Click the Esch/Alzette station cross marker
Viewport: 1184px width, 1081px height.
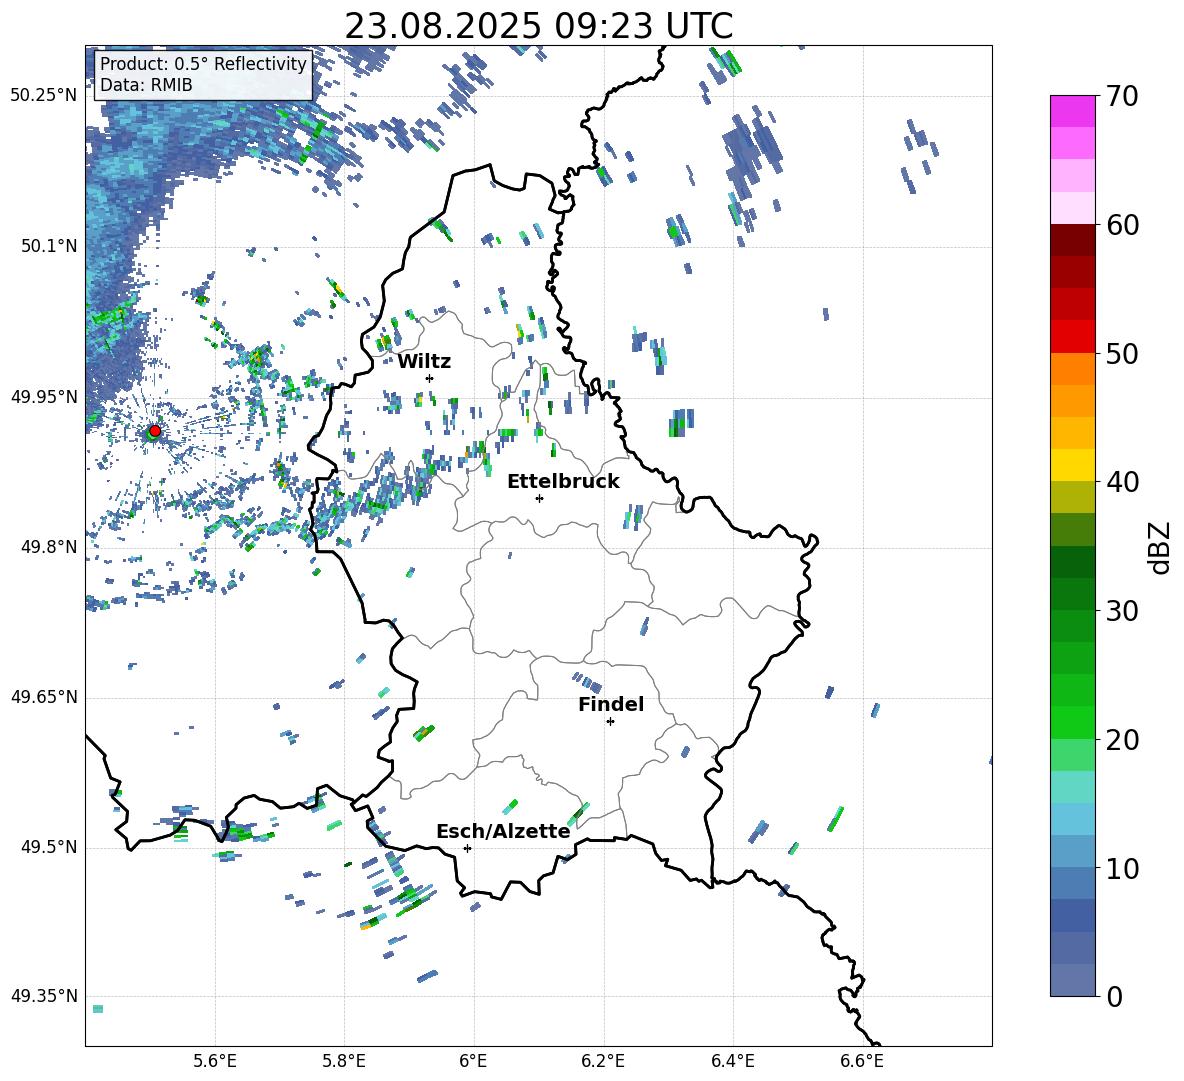(x=467, y=848)
